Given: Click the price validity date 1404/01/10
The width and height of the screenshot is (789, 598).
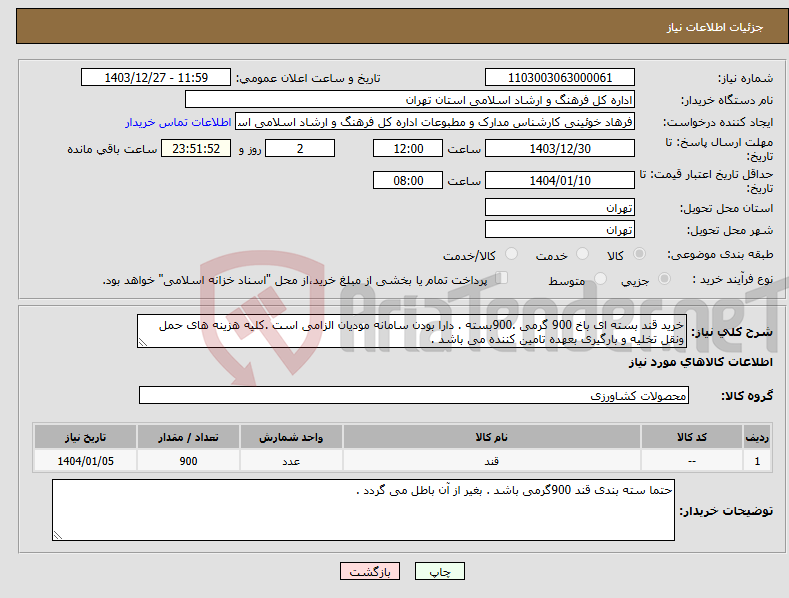Looking at the screenshot, I should pyautogui.click(x=560, y=180).
